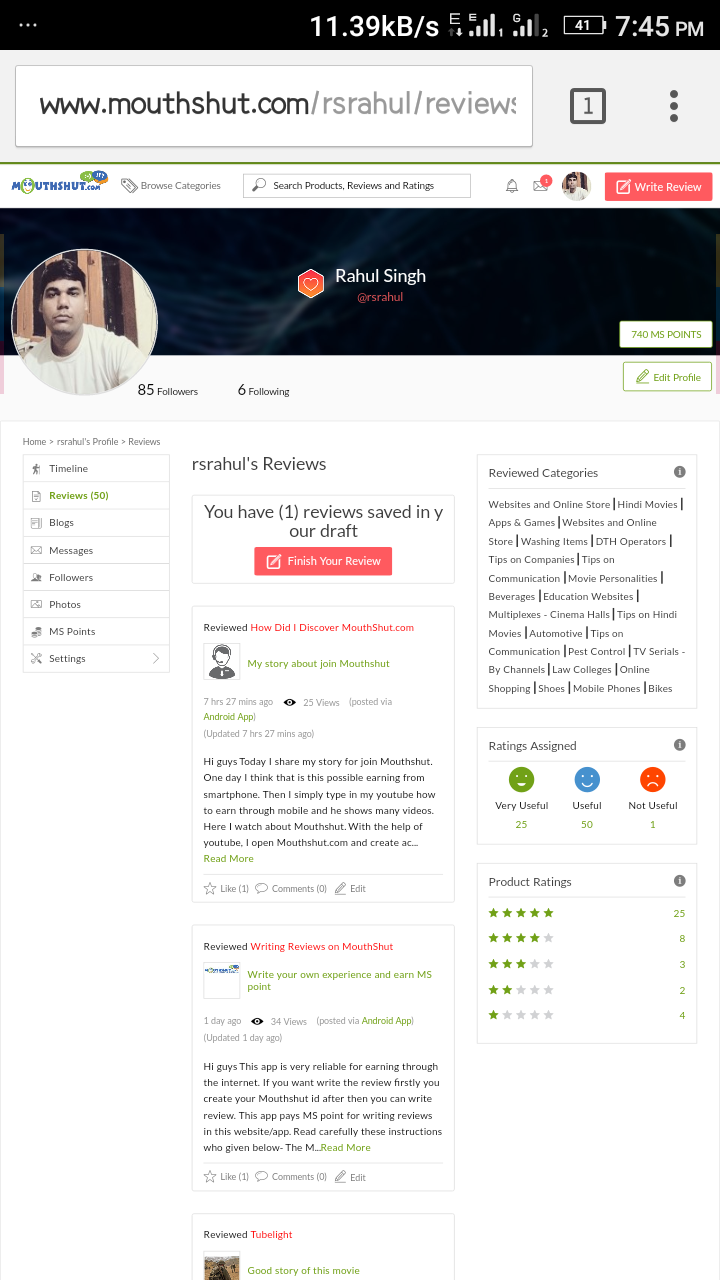
Task: Select the Very Useful smiley rating
Action: point(521,779)
